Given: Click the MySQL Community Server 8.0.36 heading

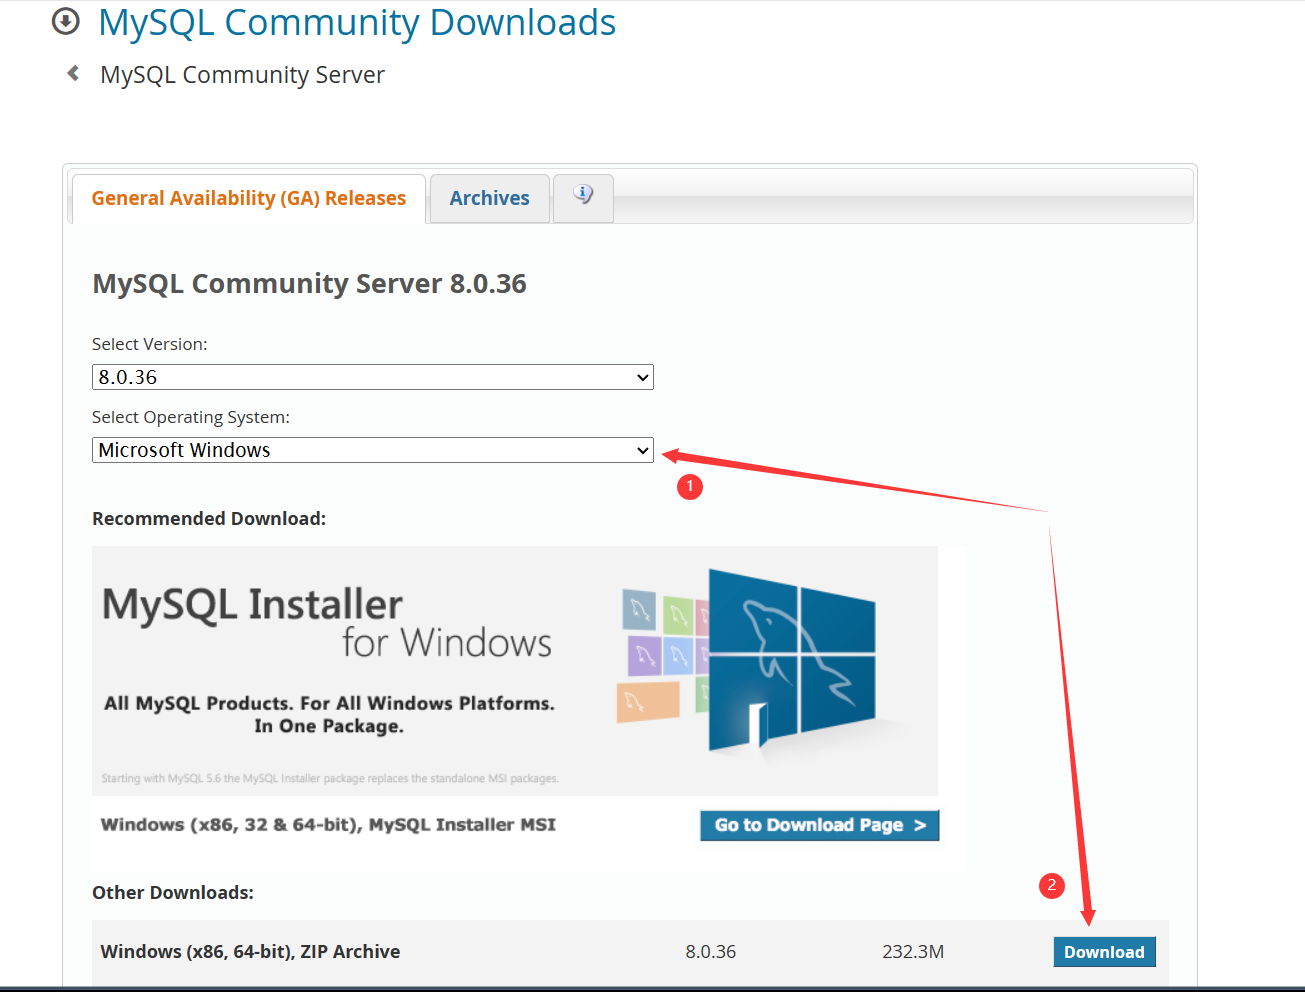Looking at the screenshot, I should [309, 284].
